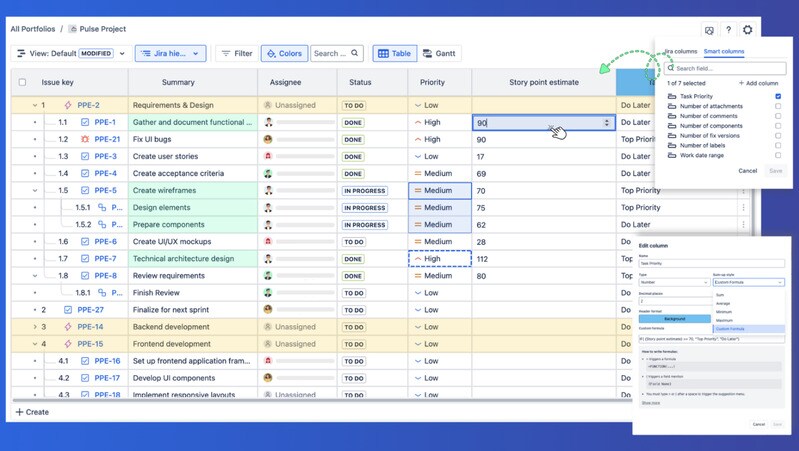Screen dimensions: 799x451
Task: Click Add column button
Action: [758, 83]
